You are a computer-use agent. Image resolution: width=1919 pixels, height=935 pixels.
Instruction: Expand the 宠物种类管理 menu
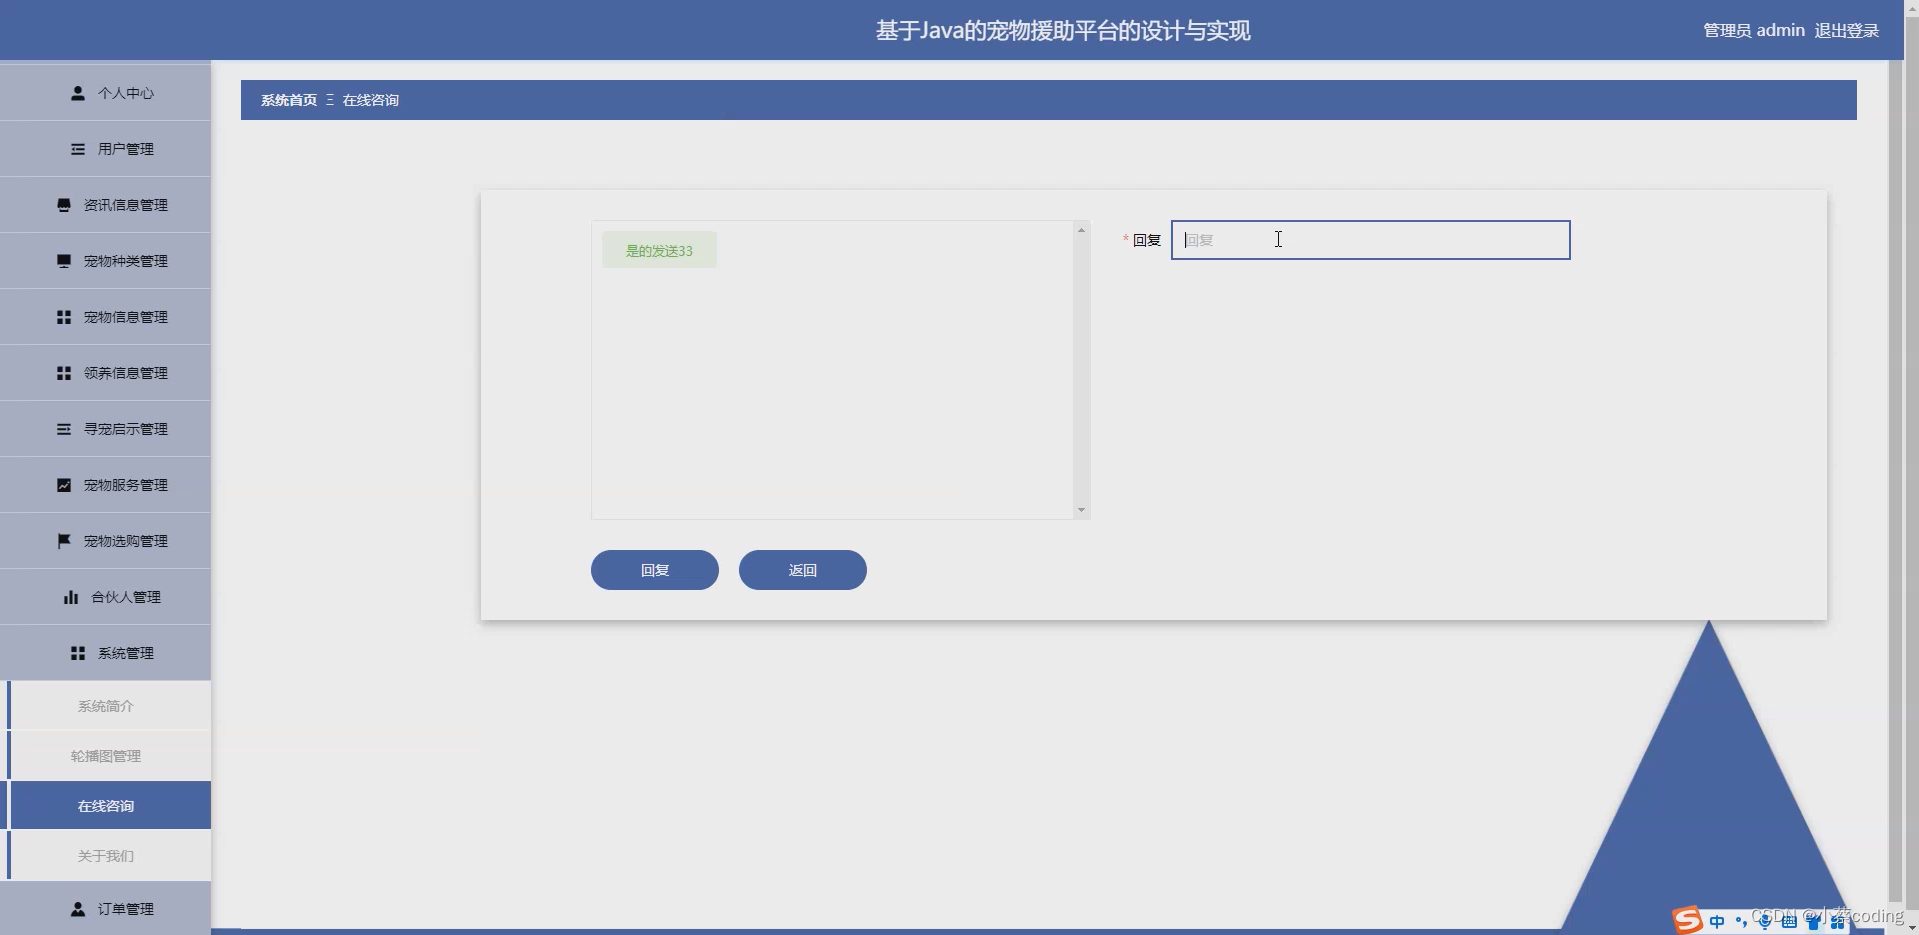[x=105, y=261]
